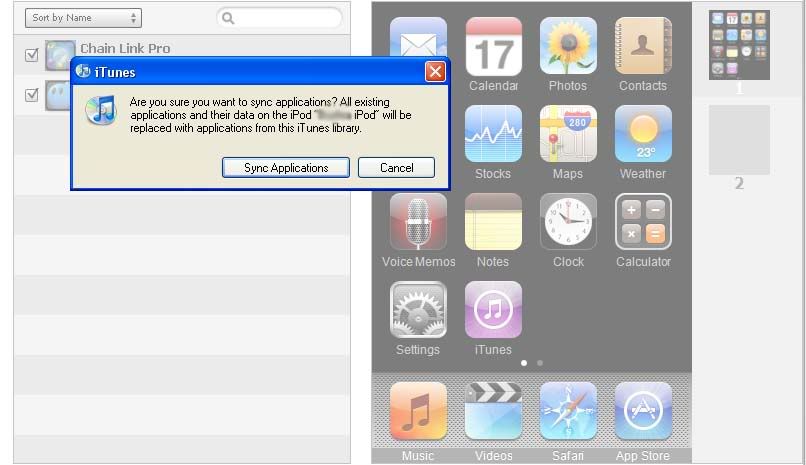Image resolution: width=806 pixels, height=465 pixels.
Task: Select the Photos sunflower icon
Action: coord(568,47)
